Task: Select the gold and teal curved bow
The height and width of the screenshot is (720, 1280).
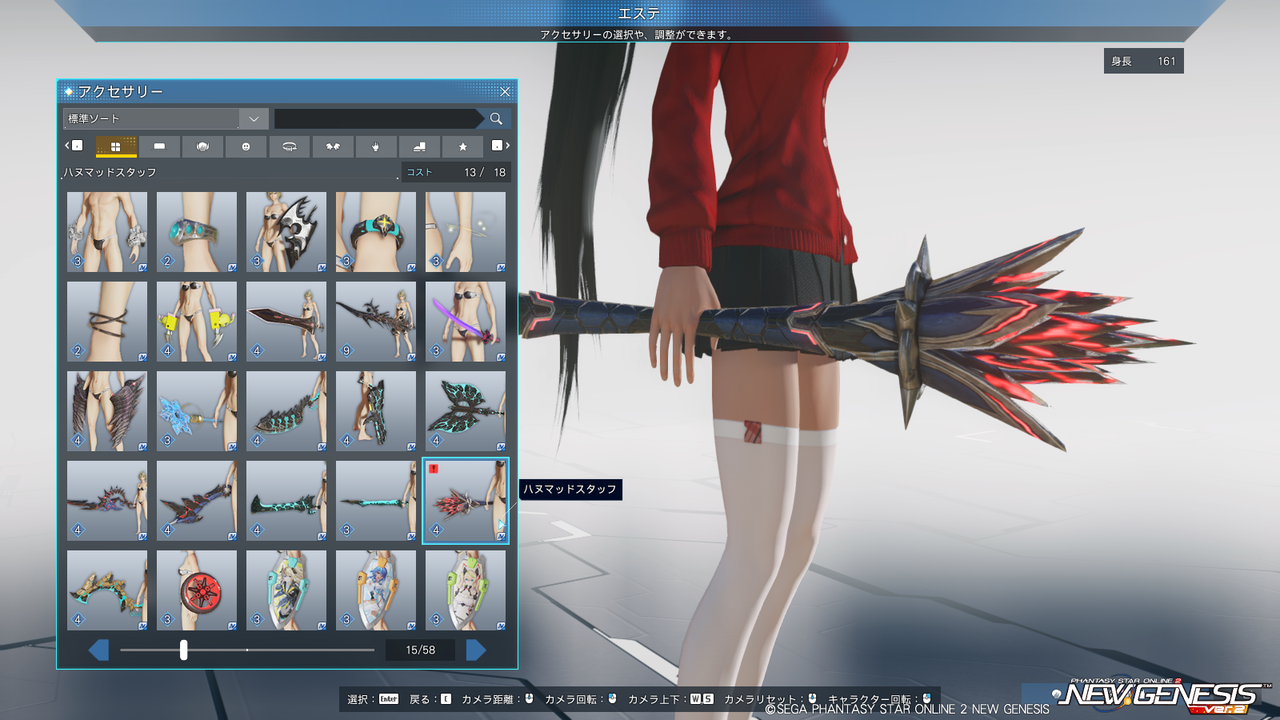Action: click(x=107, y=590)
